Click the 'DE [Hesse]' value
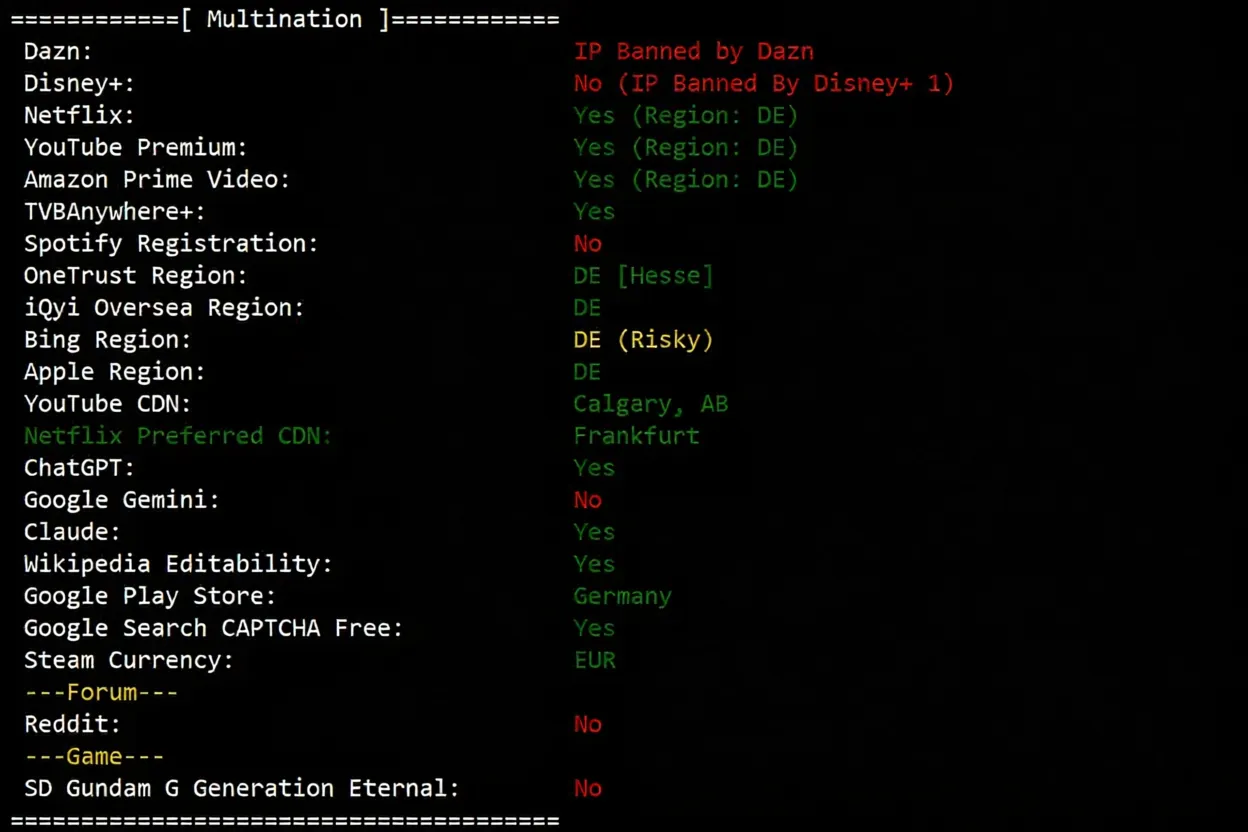The height and width of the screenshot is (832, 1248). pos(643,275)
